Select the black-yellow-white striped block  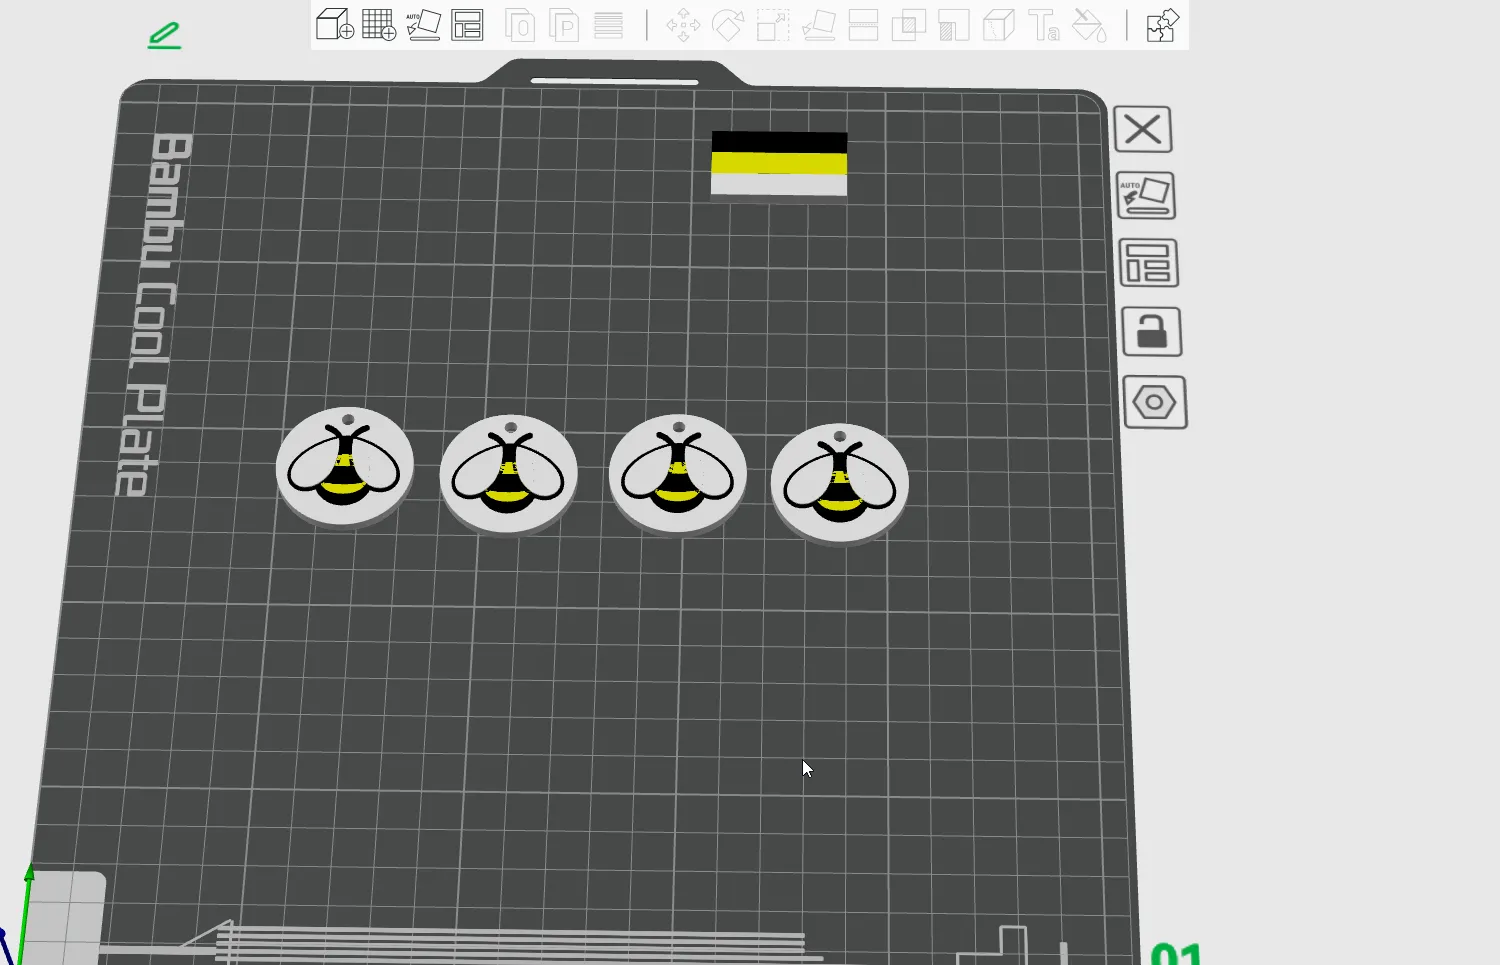(x=779, y=166)
